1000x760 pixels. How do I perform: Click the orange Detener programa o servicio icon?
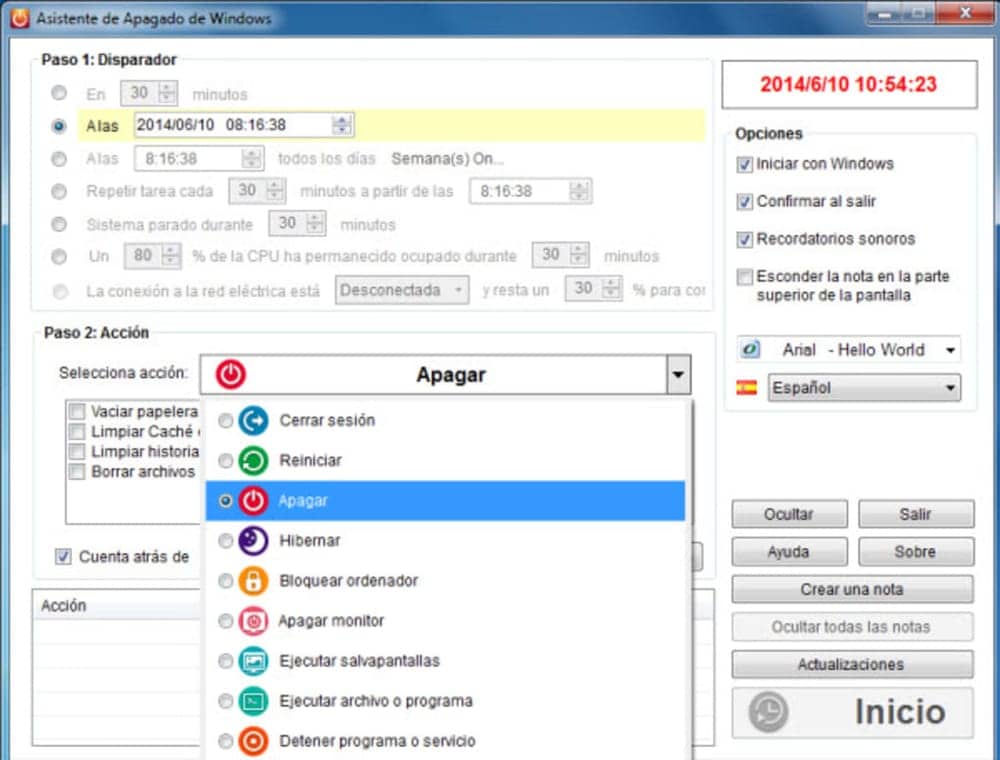pos(253,742)
